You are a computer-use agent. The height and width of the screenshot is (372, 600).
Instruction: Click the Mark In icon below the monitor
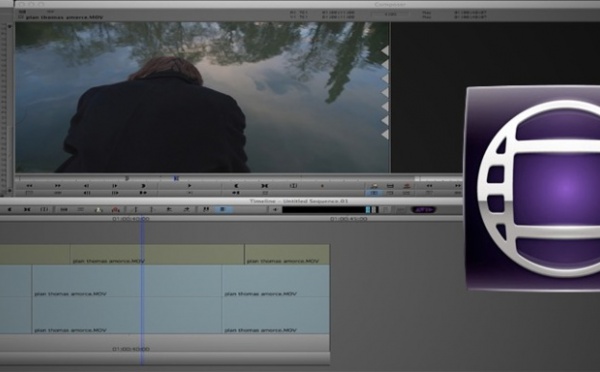click(x=236, y=186)
